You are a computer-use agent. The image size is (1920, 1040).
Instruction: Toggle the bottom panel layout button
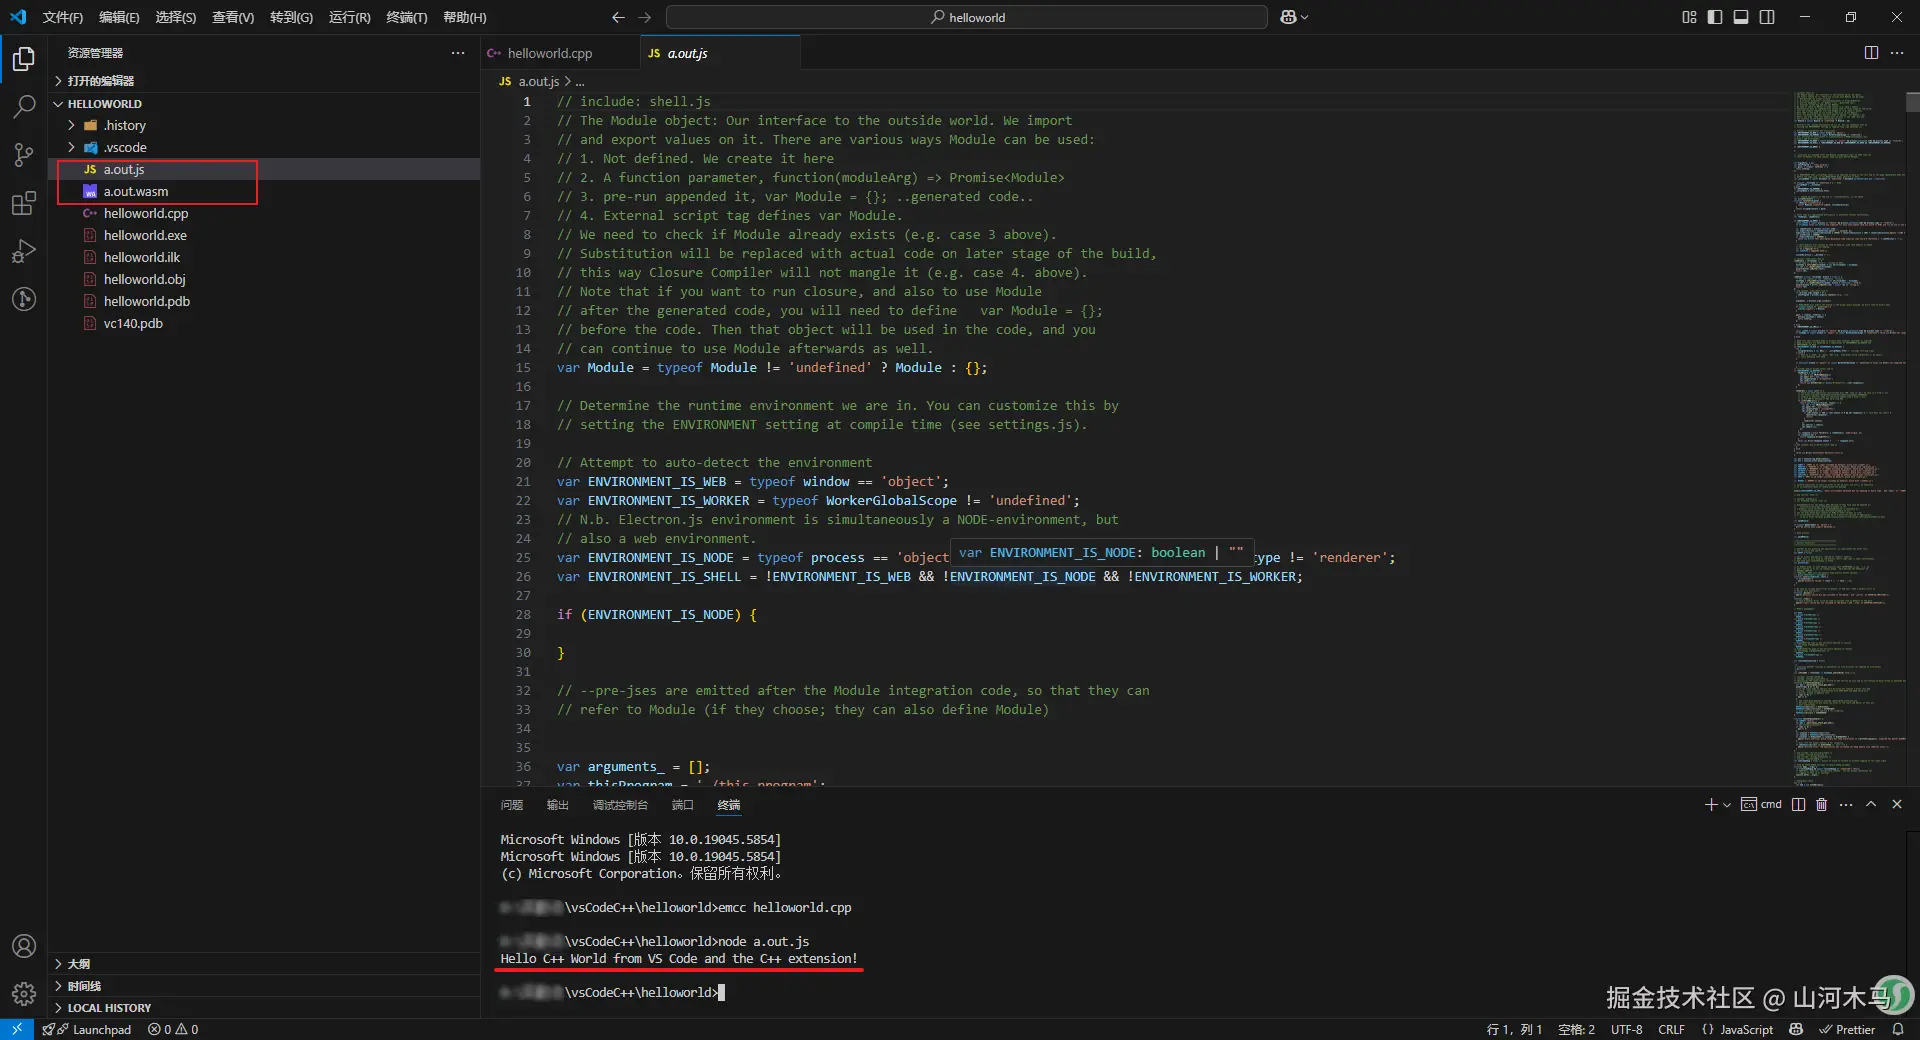click(x=1741, y=17)
